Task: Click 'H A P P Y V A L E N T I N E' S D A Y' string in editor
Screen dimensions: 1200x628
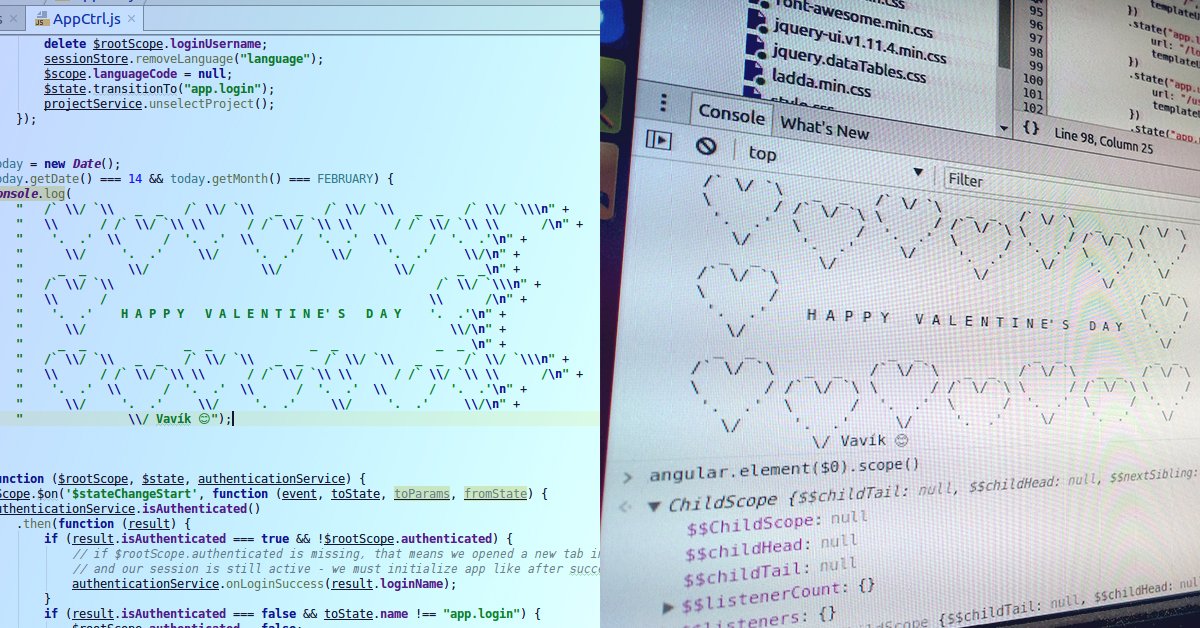Action: click(261, 314)
